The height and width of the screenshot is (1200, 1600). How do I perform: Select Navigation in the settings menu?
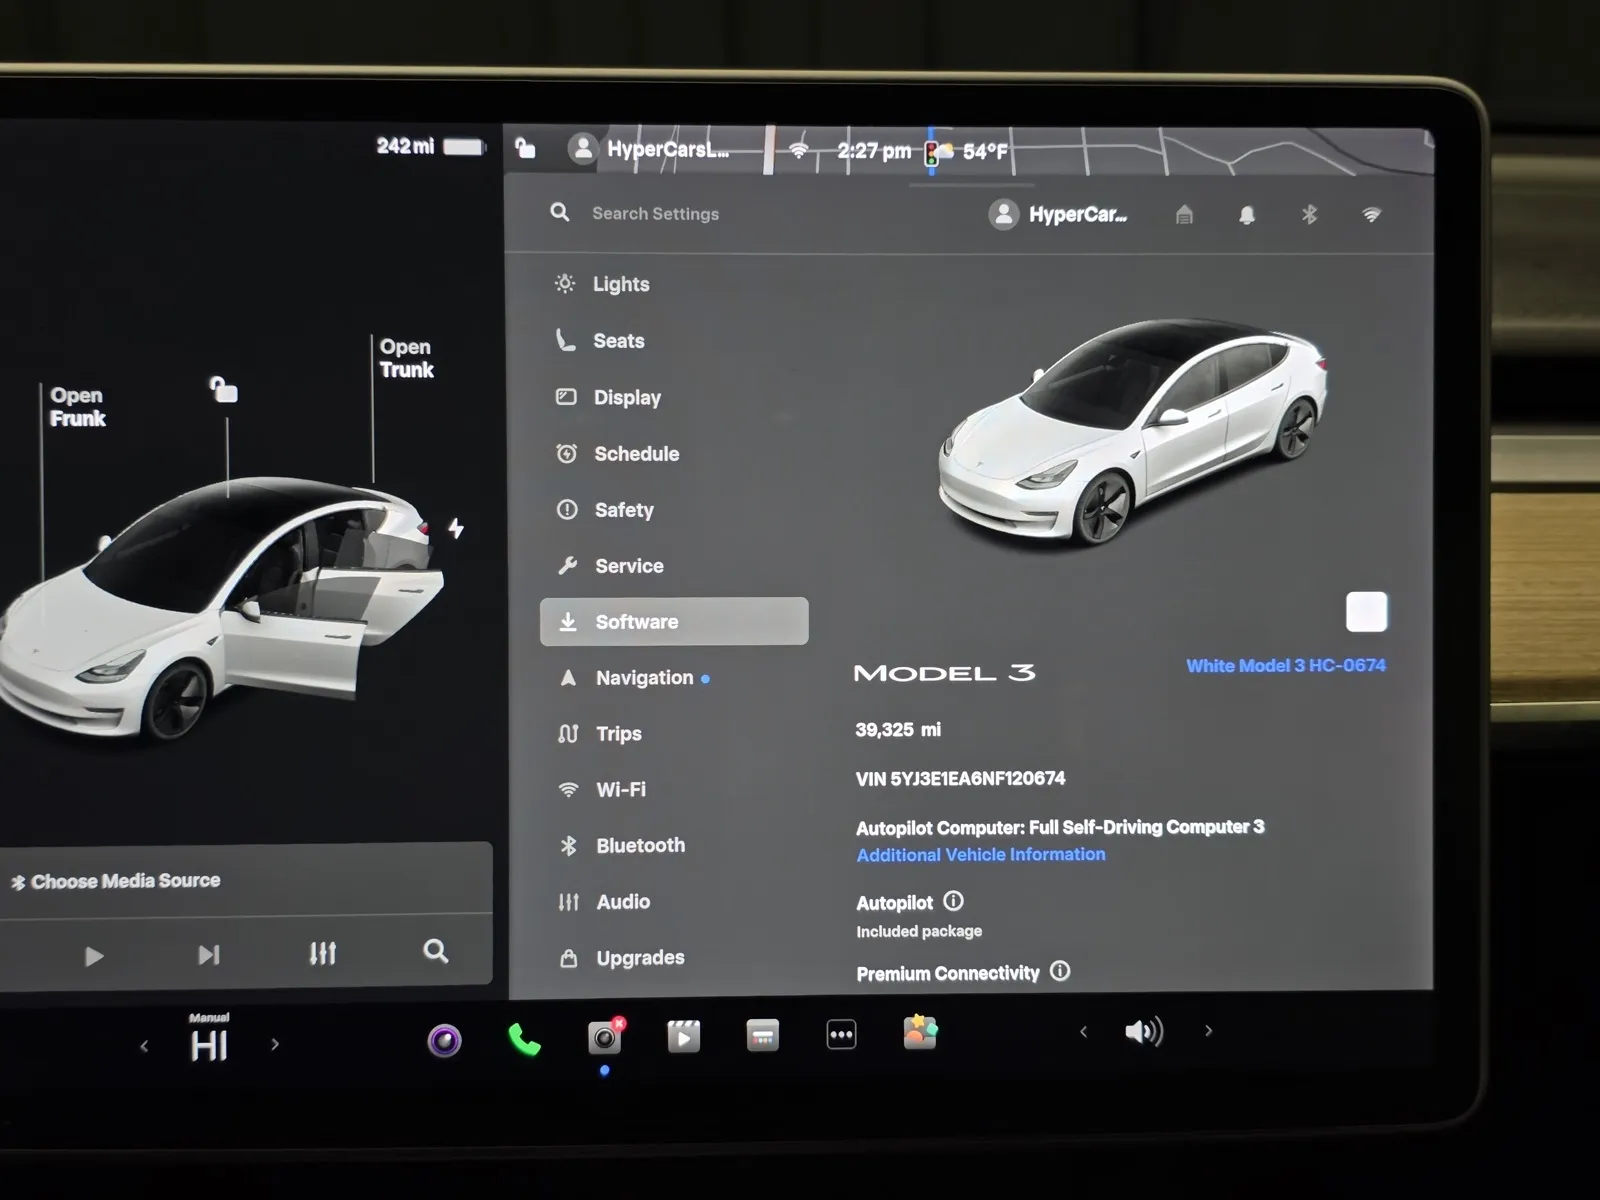pos(645,677)
